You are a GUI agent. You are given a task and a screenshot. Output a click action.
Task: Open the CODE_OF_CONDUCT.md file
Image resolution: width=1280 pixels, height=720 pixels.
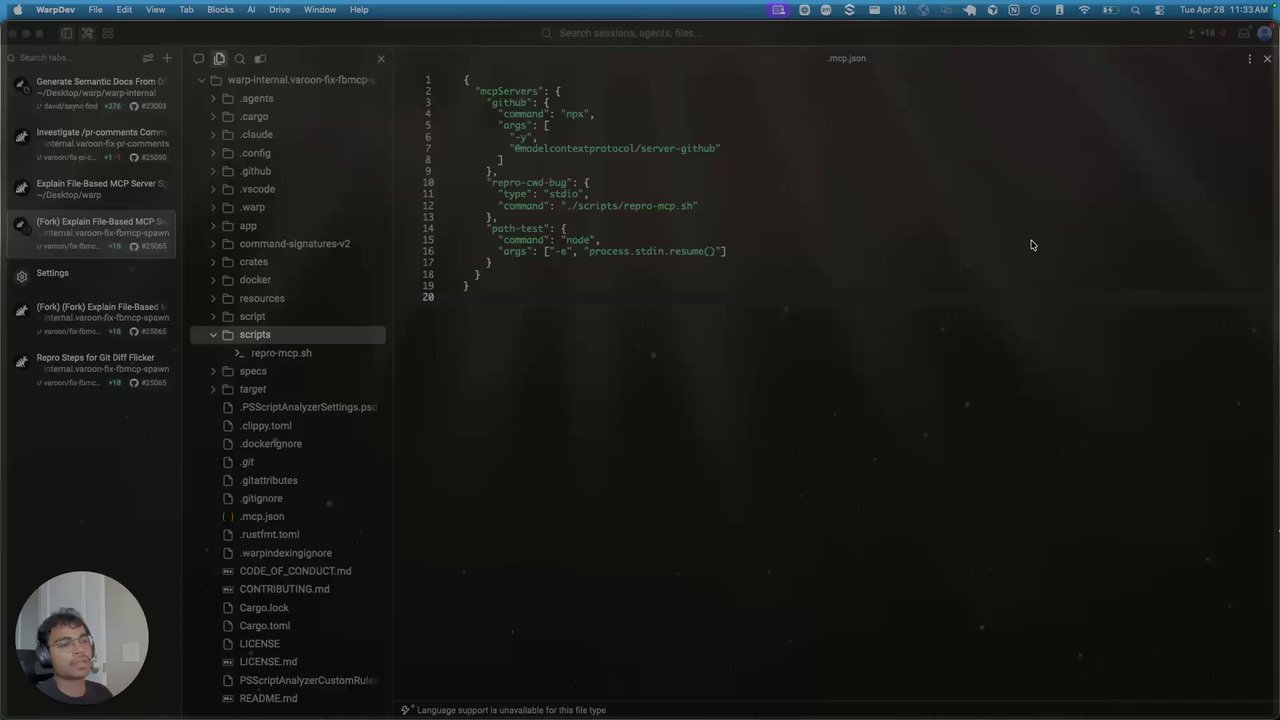point(288,571)
